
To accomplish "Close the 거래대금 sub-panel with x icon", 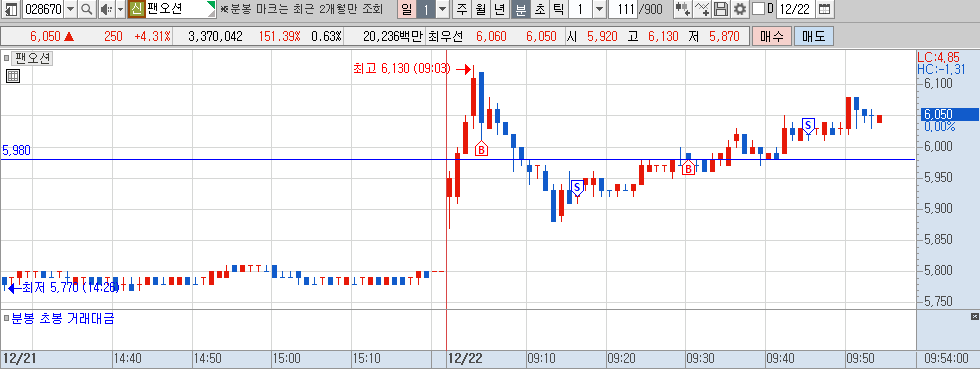I will pos(974,316).
